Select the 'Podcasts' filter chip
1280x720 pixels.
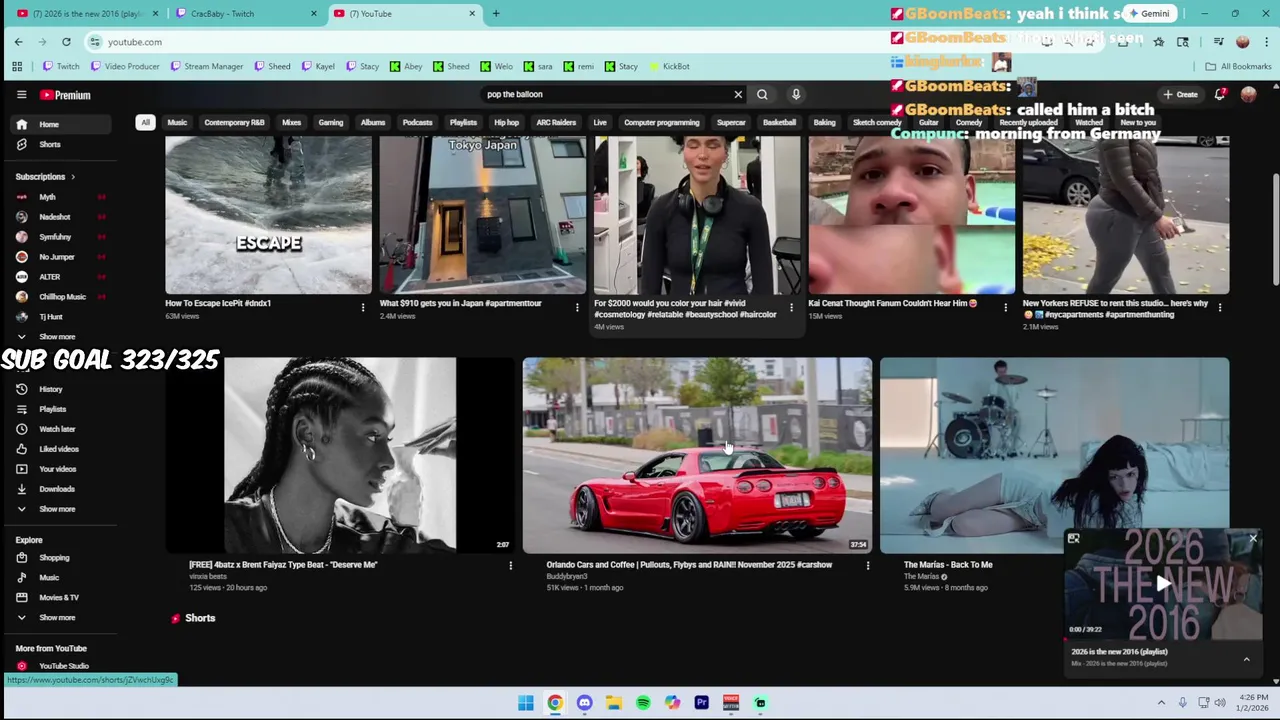pos(417,122)
